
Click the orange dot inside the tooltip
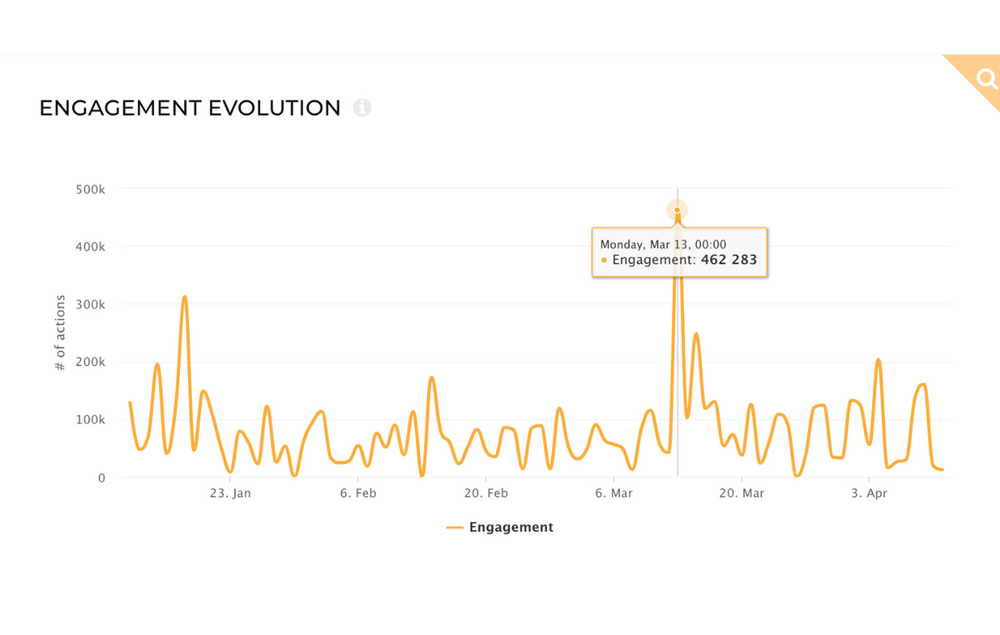(x=604, y=258)
